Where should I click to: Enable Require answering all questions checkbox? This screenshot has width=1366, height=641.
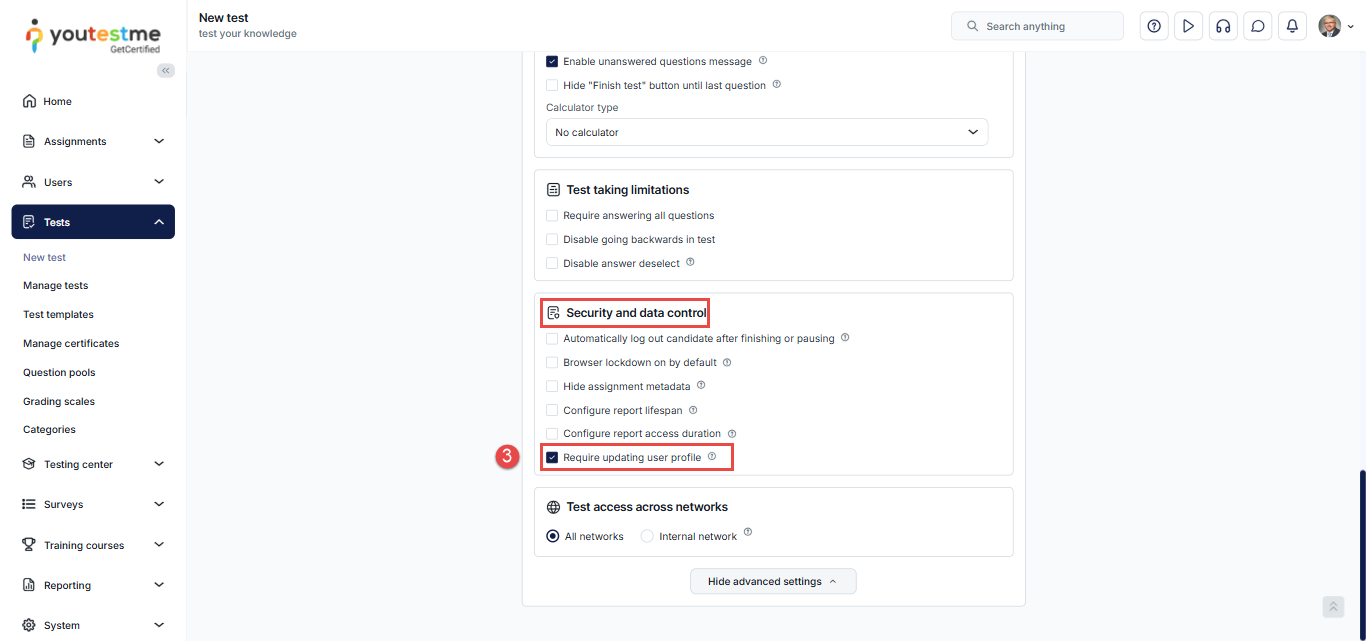pos(552,215)
